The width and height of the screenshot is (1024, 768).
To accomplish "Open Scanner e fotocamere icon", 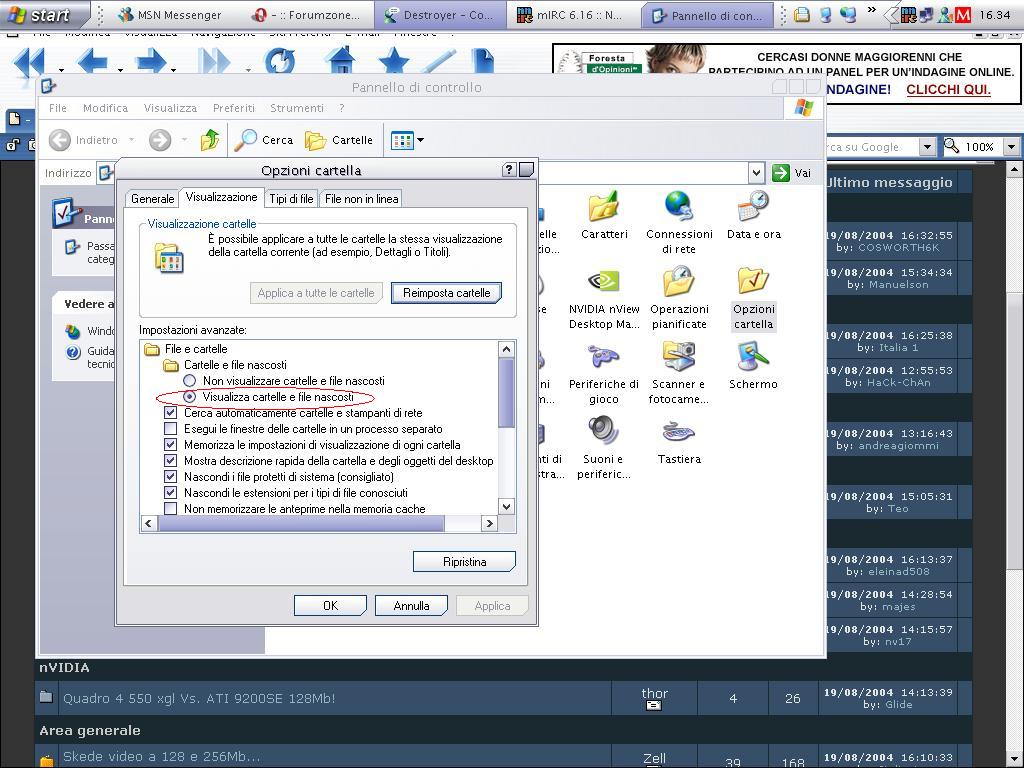I will (678, 359).
